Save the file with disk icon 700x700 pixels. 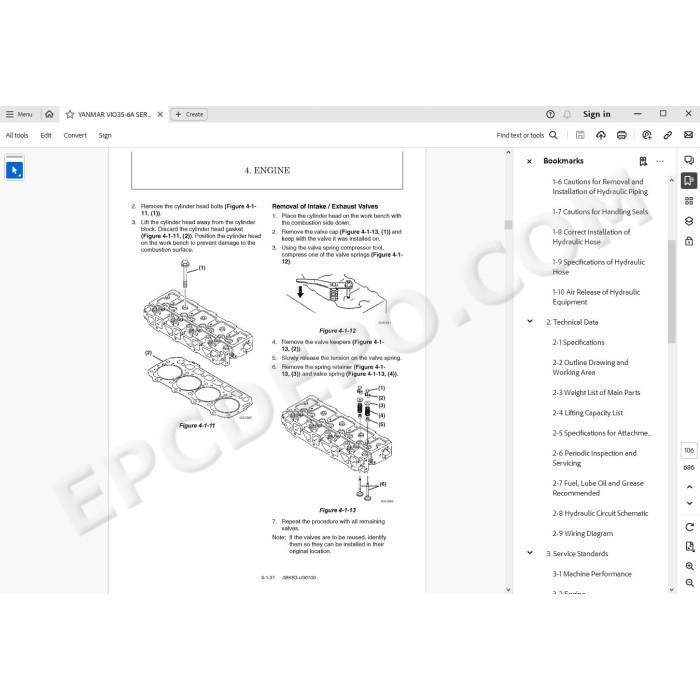coord(580,135)
